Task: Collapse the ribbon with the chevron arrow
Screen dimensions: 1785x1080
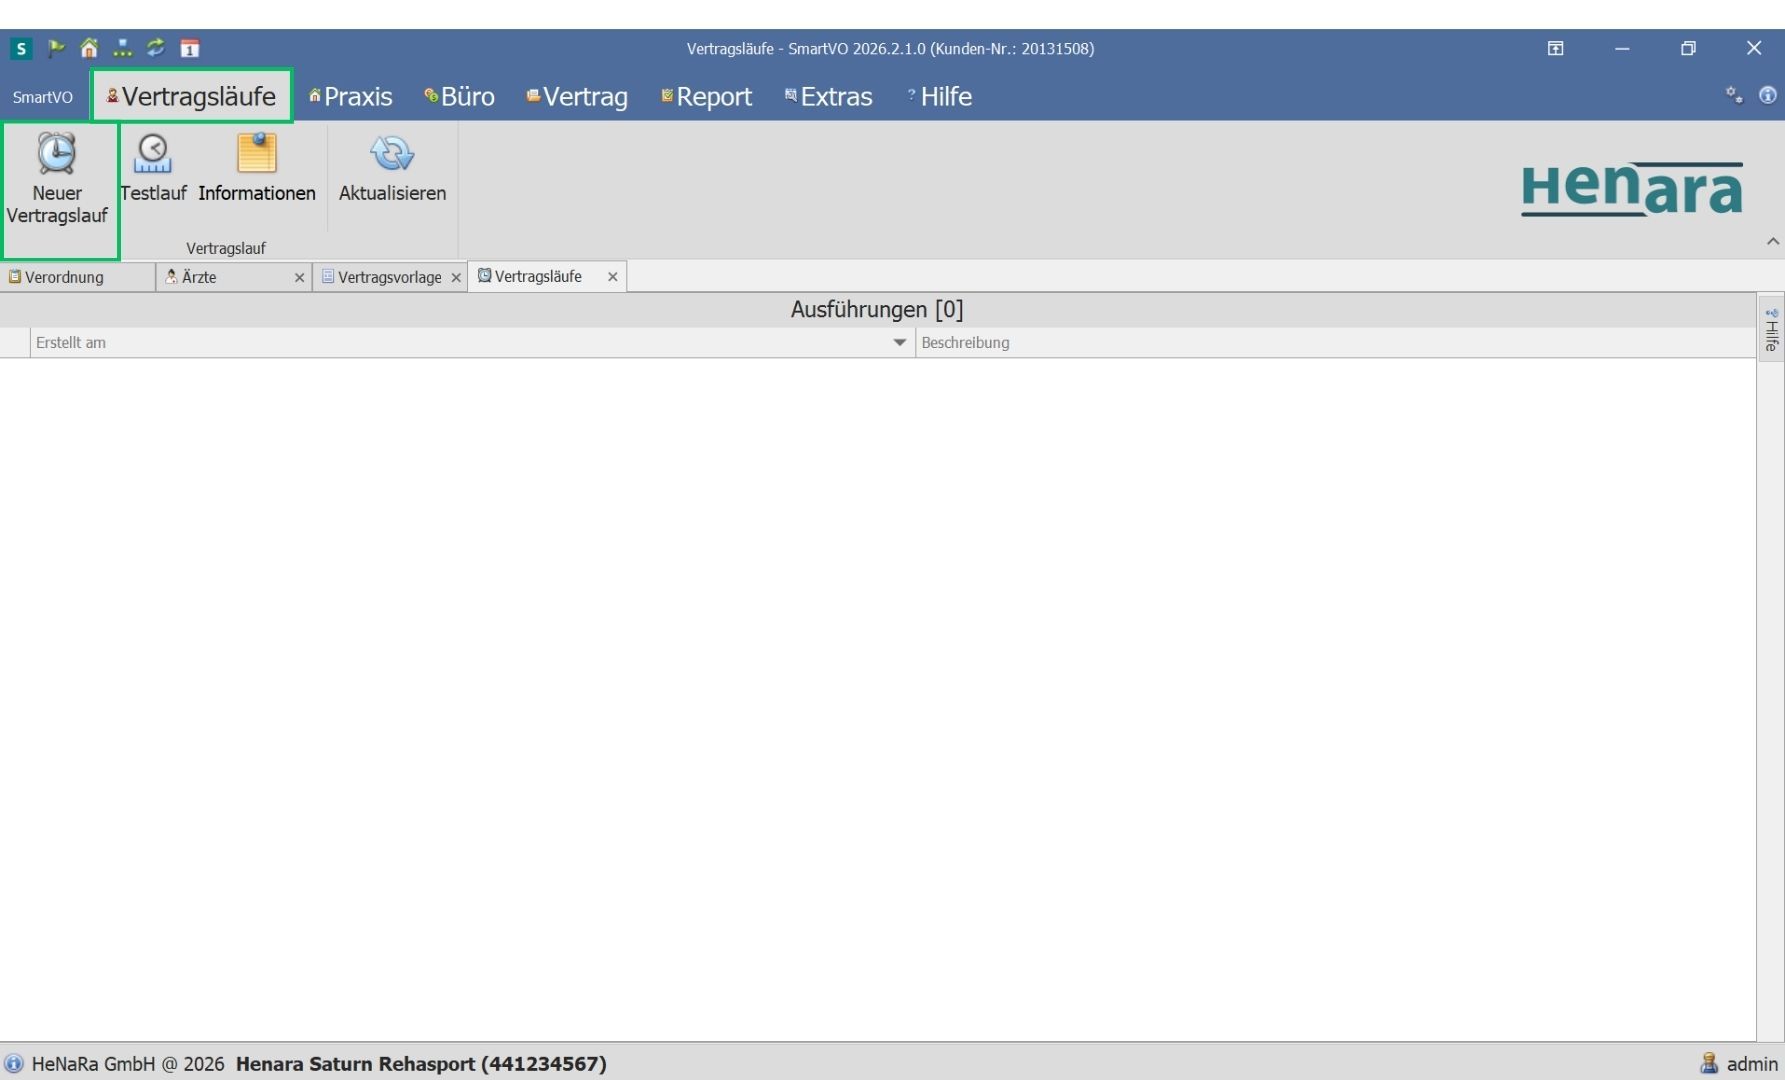Action: (1773, 241)
